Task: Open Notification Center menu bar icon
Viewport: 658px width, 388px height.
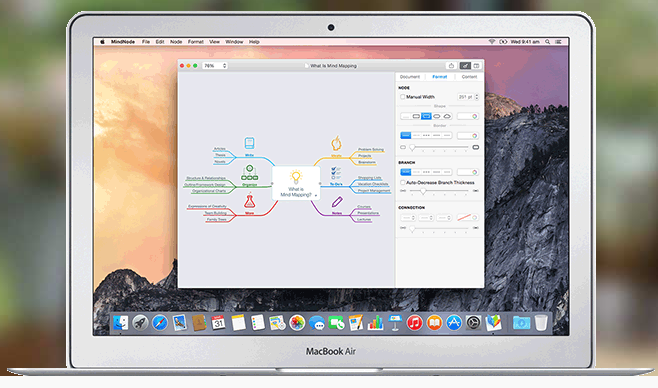Action: (558, 42)
